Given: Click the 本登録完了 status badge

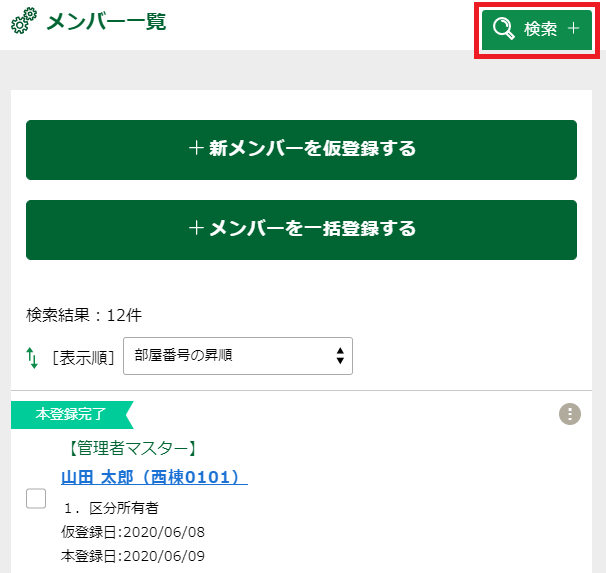Looking at the screenshot, I should (70, 412).
